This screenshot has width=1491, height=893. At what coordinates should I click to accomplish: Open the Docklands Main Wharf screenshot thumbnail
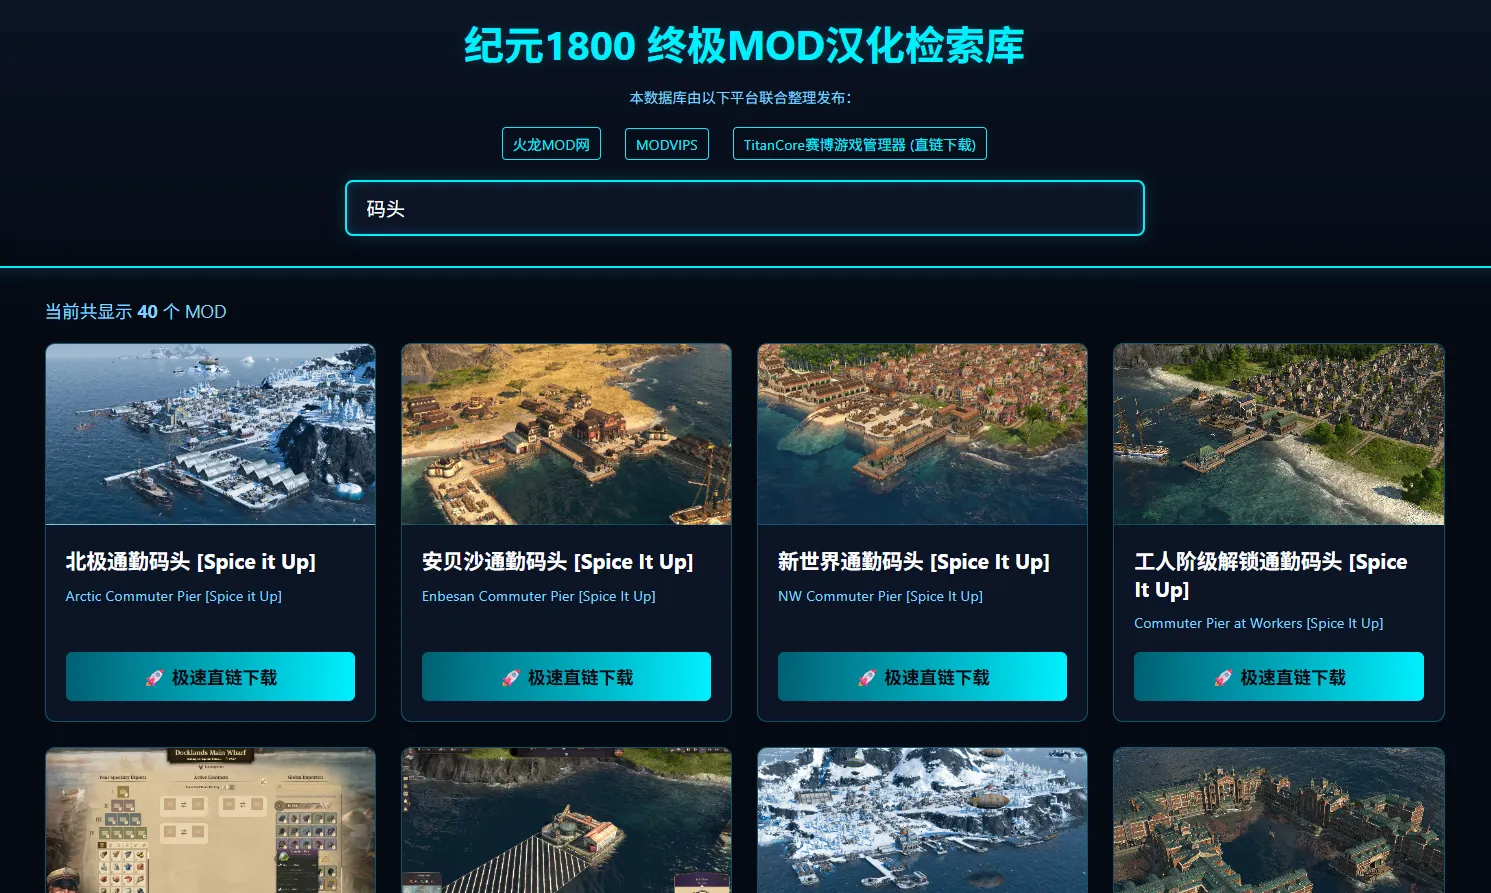(x=210, y=820)
